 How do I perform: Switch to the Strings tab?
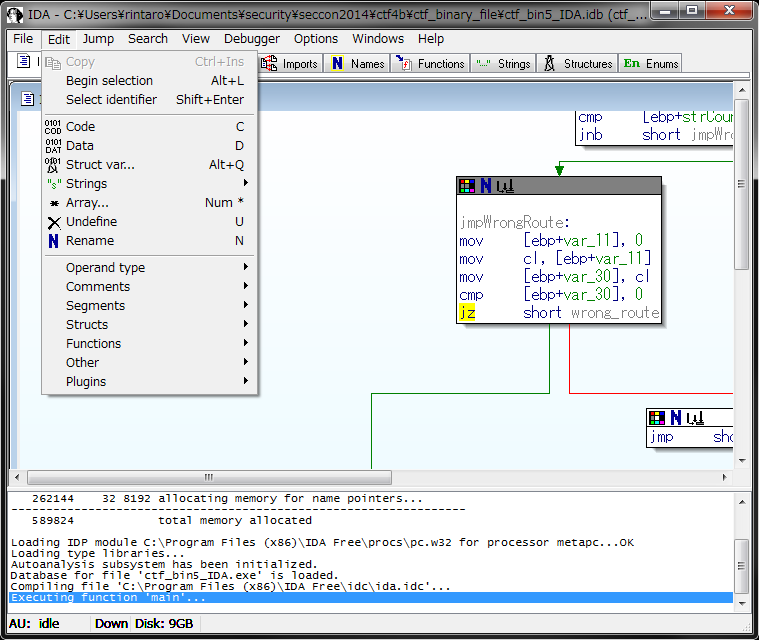point(503,63)
